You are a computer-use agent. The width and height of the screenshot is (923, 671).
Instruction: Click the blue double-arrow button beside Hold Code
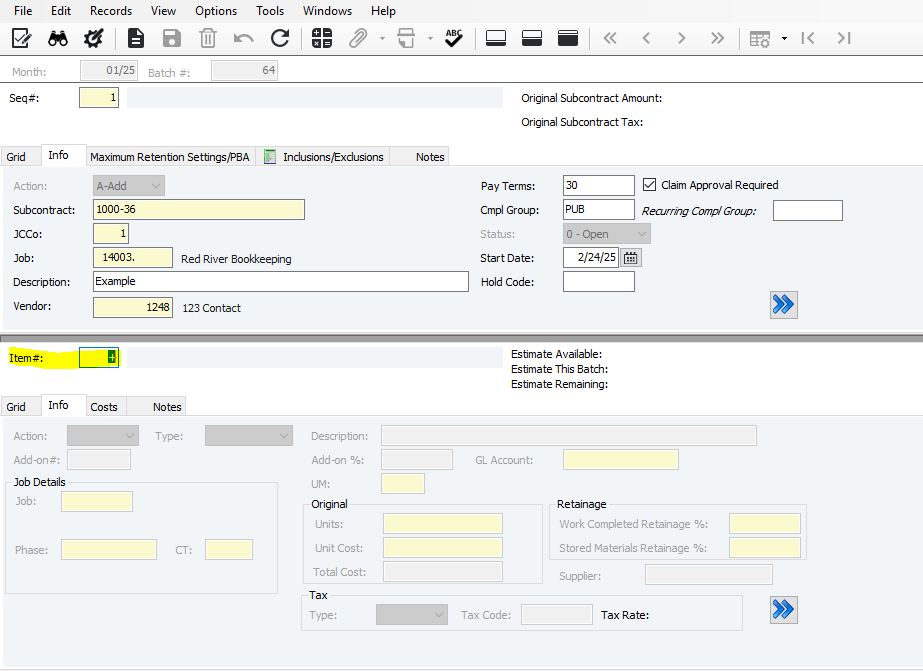pos(784,305)
